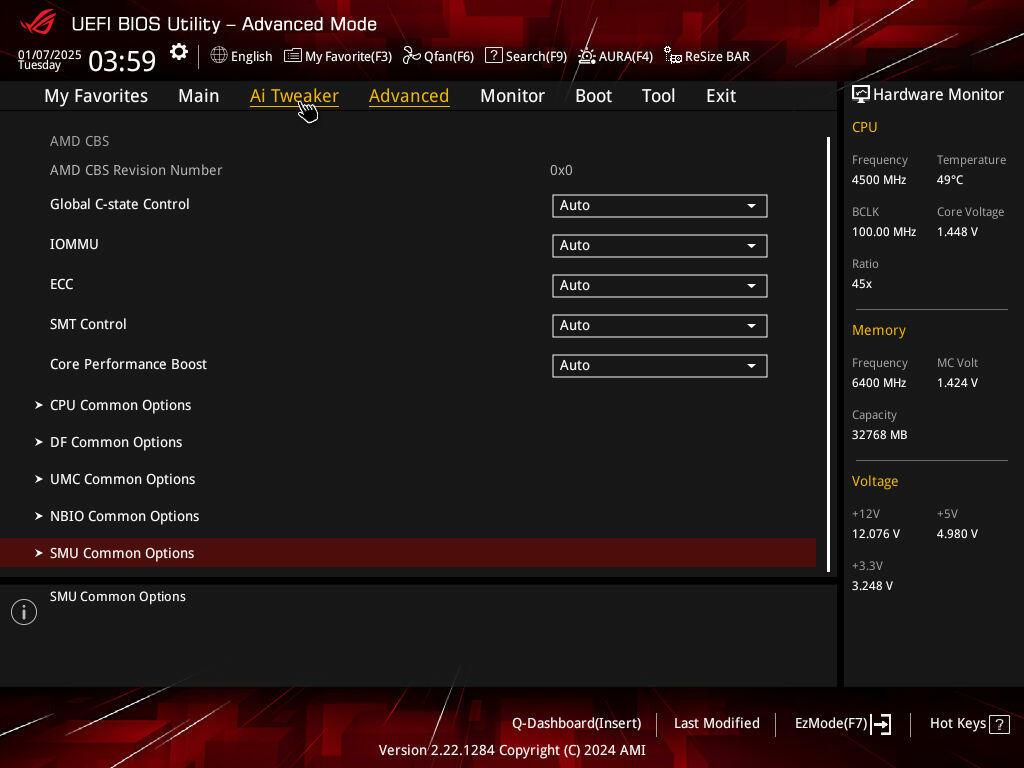Click the EzMode exit arrow icon
1024x768 pixels.
pyautogui.click(x=881, y=724)
